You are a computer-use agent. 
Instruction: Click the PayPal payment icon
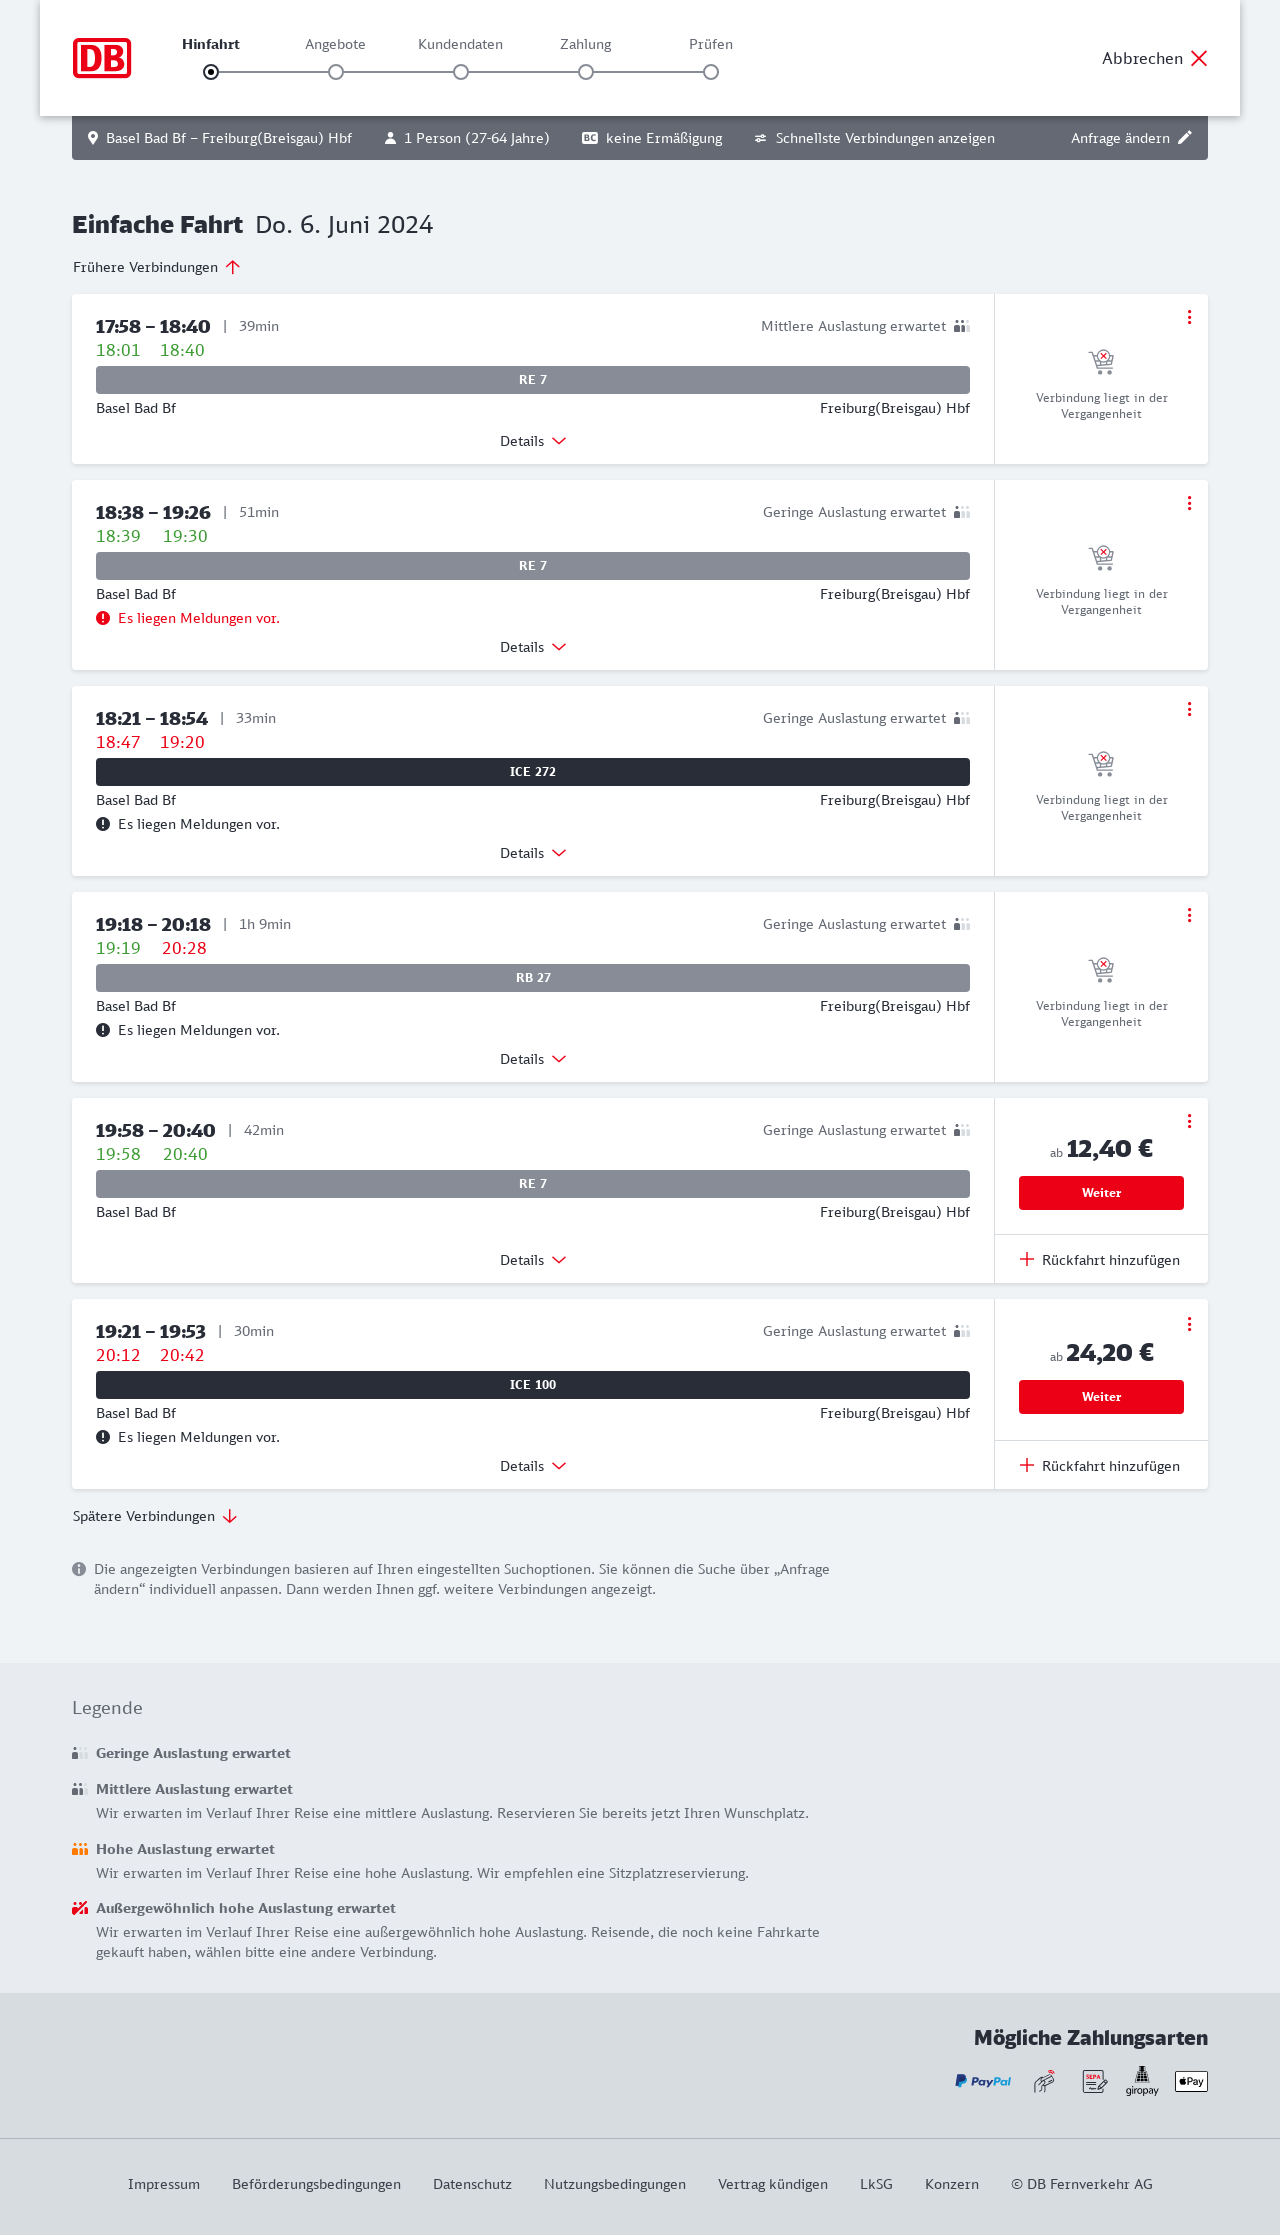(x=983, y=2081)
